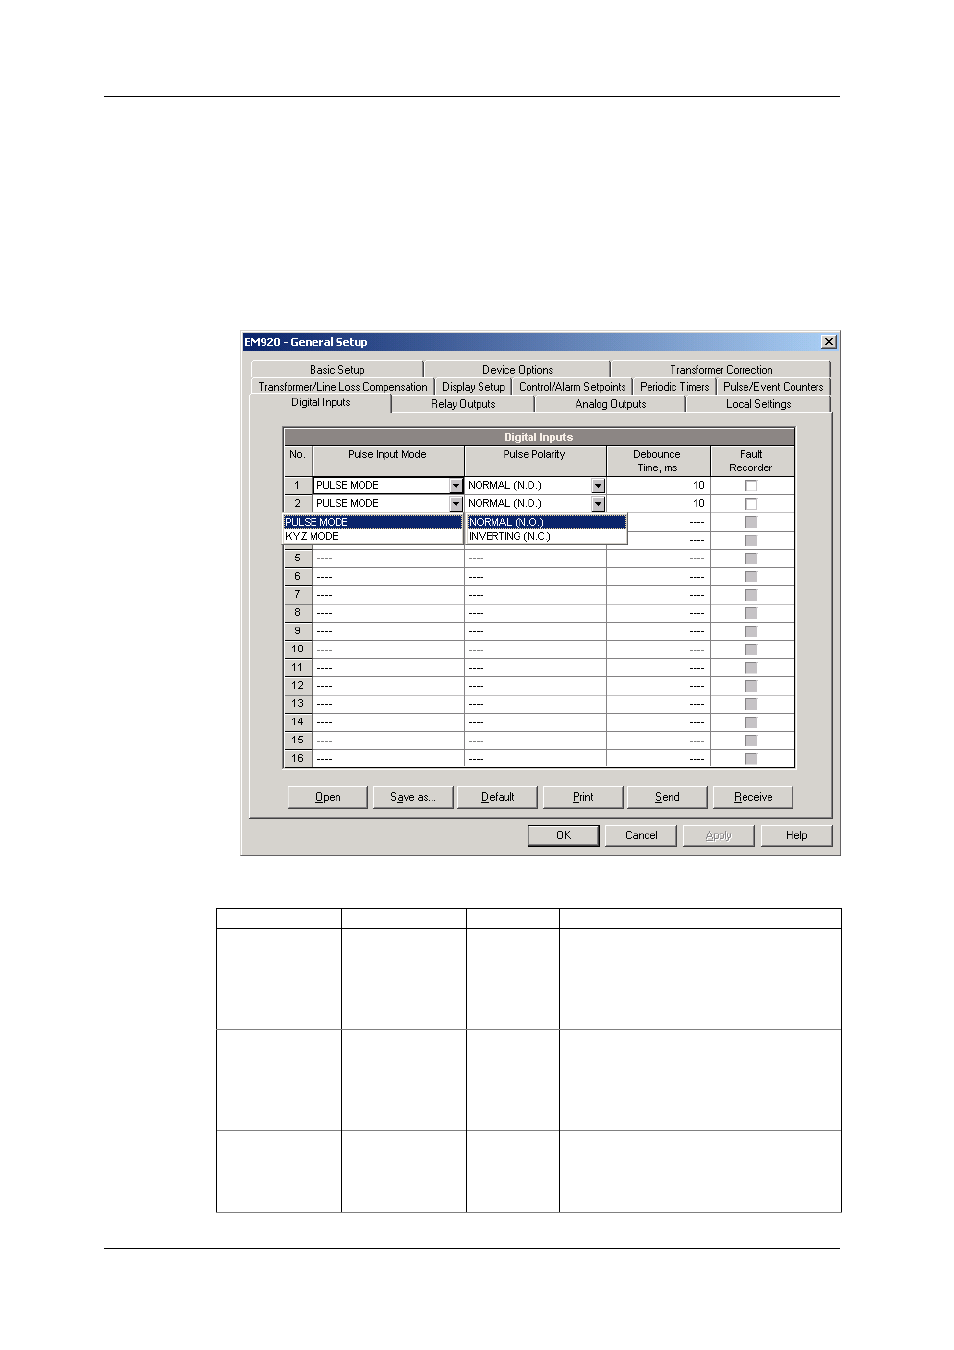Toggle Fault Recorder checkbox for input 6
The width and height of the screenshot is (954, 1350).
pos(751,577)
